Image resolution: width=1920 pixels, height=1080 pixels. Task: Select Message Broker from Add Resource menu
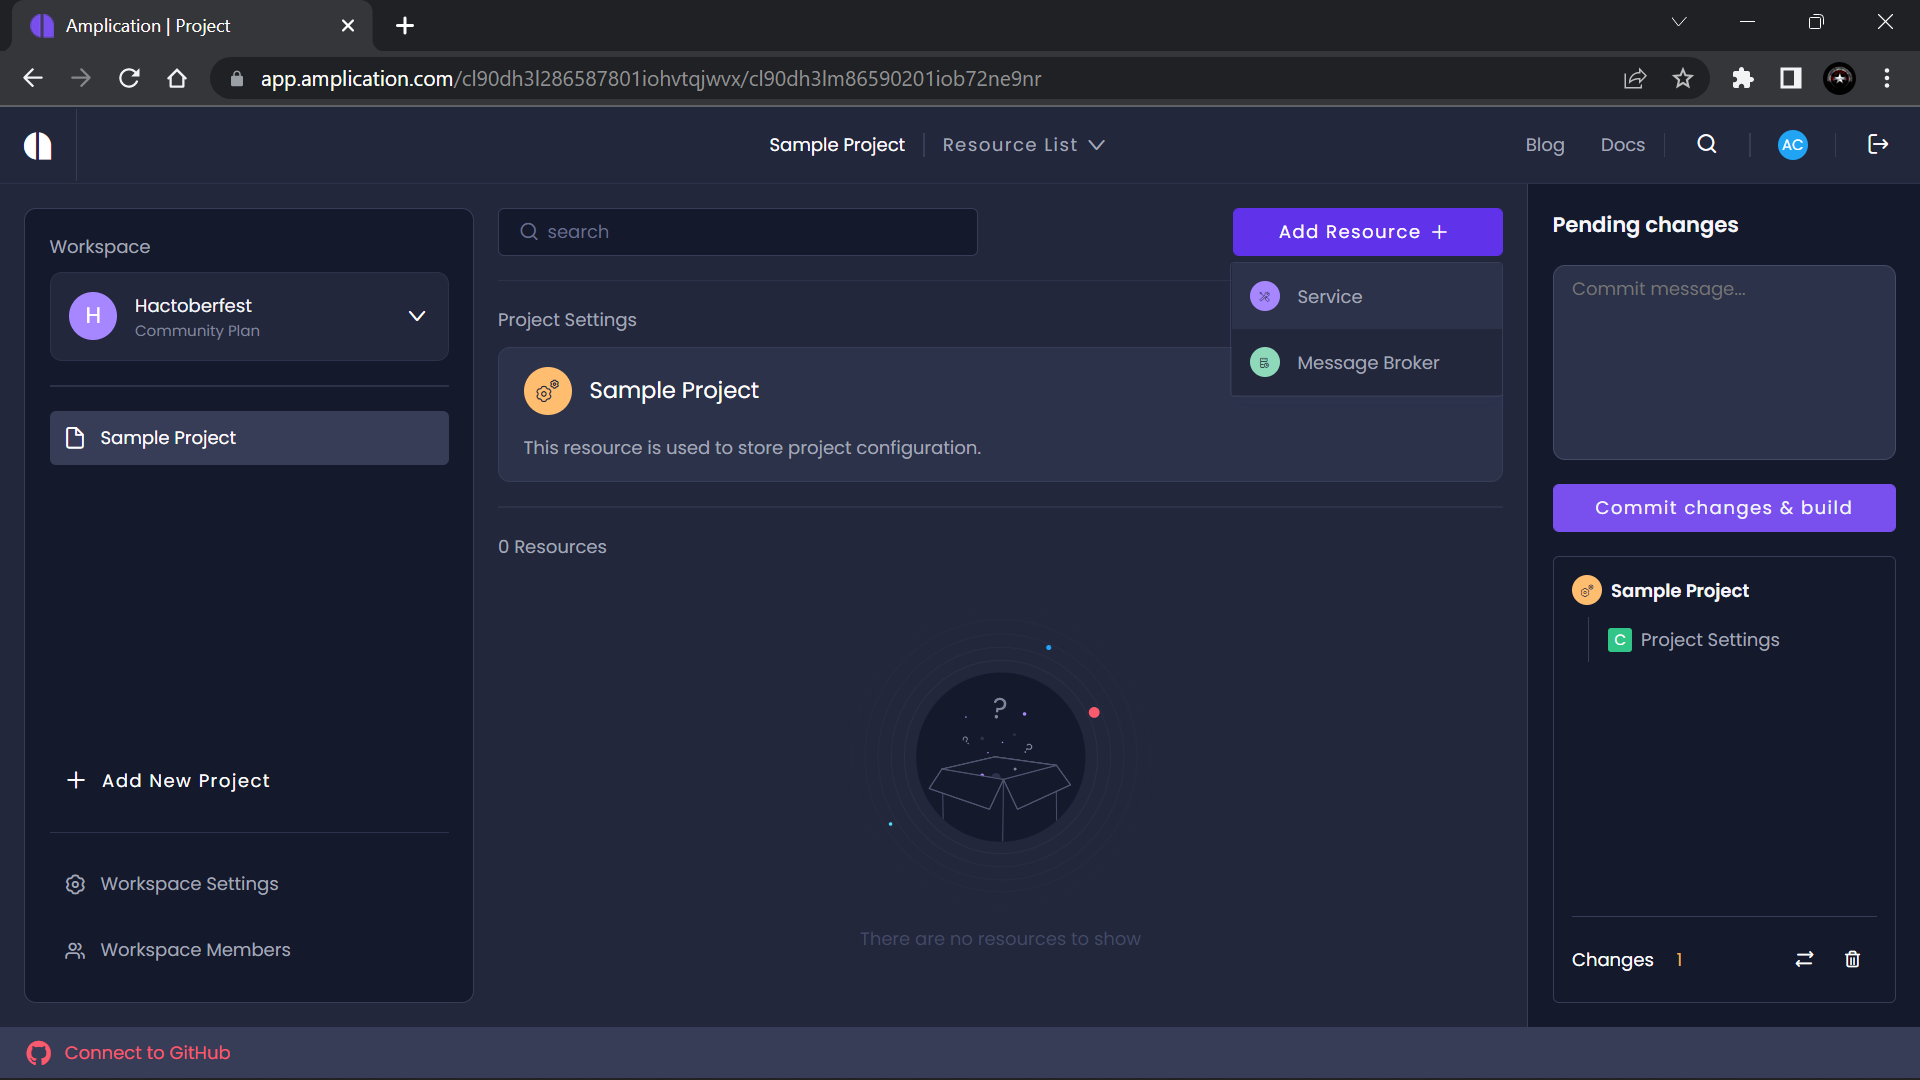1368,362
